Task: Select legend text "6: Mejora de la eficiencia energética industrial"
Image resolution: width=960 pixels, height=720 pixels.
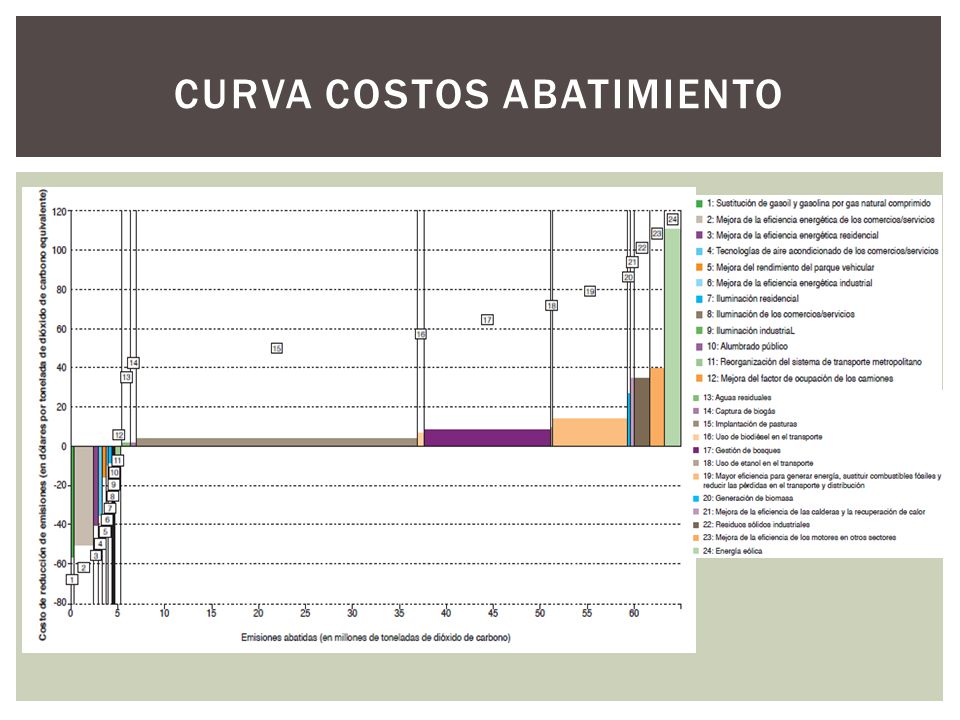Action: tap(789, 283)
